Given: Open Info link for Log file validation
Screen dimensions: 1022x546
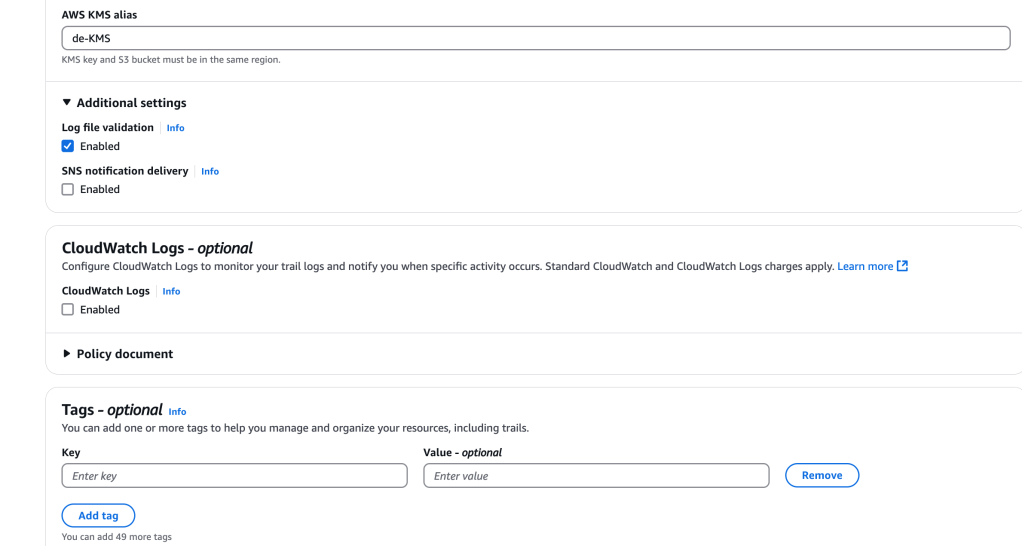Looking at the screenshot, I should click(175, 128).
